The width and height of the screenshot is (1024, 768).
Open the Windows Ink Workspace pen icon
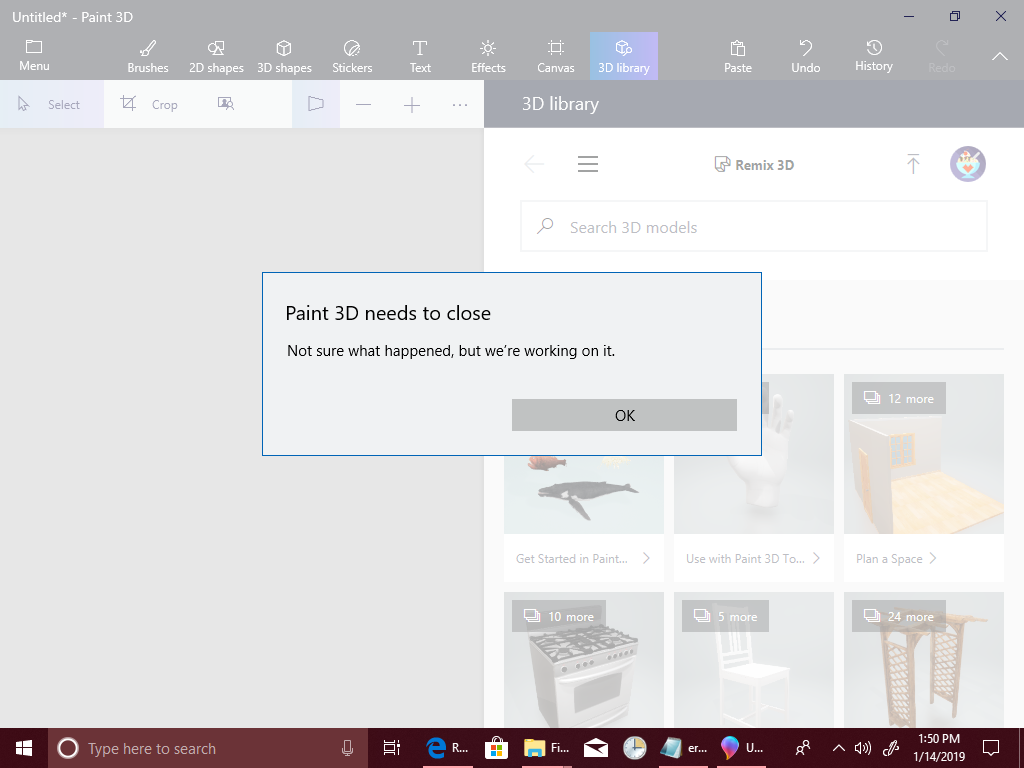pos(891,748)
